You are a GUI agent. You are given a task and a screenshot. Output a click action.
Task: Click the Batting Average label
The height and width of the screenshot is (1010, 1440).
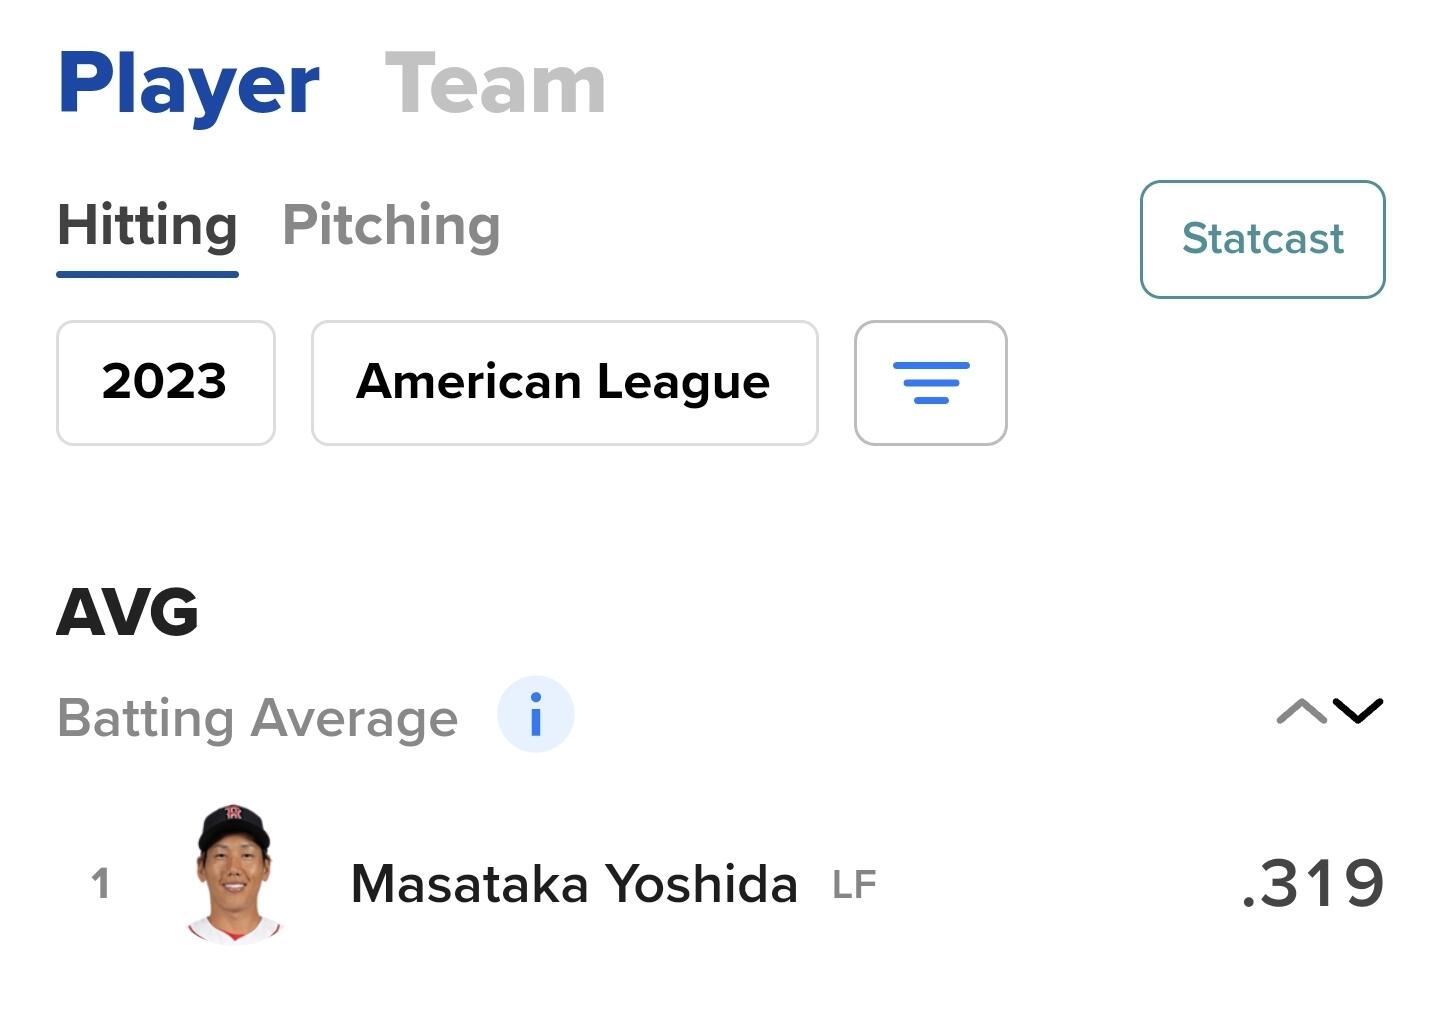point(257,718)
